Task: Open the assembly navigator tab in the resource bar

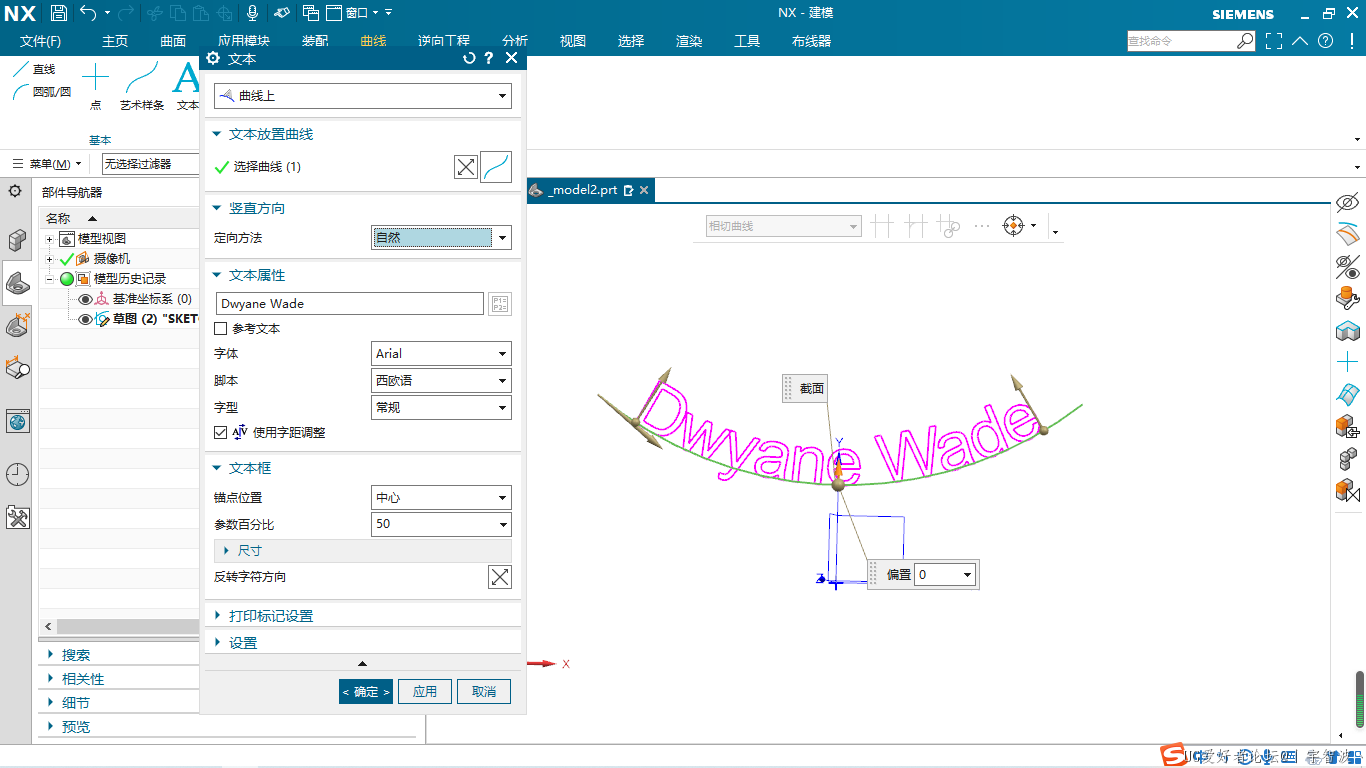Action: 17,240
